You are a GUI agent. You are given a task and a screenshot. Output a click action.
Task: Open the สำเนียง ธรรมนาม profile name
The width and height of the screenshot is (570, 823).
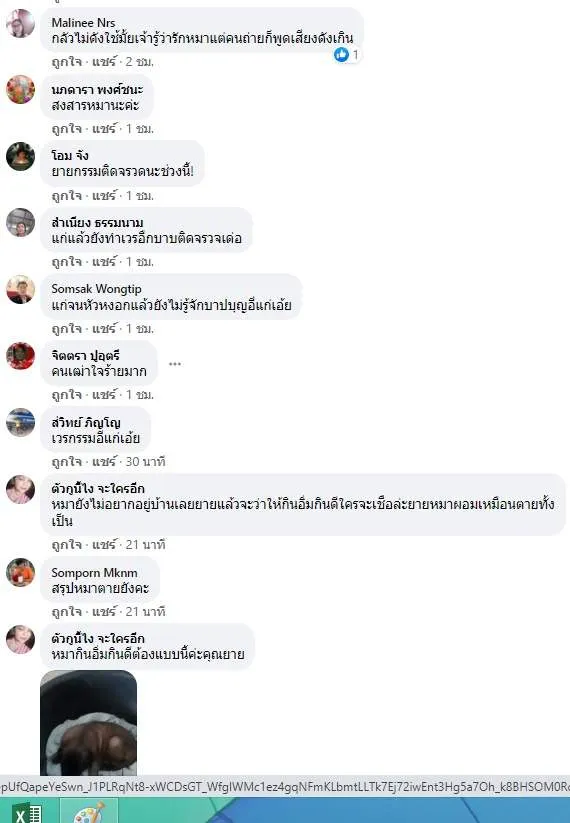point(97,223)
